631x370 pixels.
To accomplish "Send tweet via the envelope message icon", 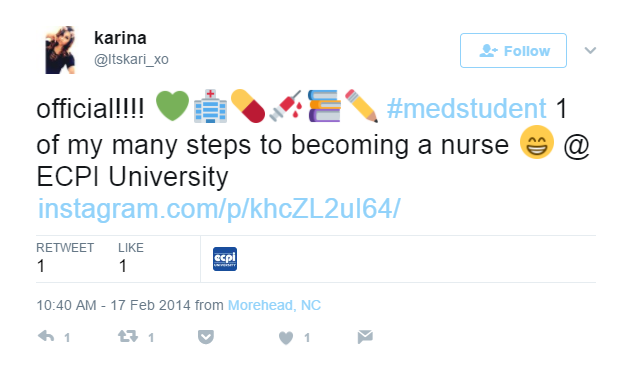I will point(365,337).
